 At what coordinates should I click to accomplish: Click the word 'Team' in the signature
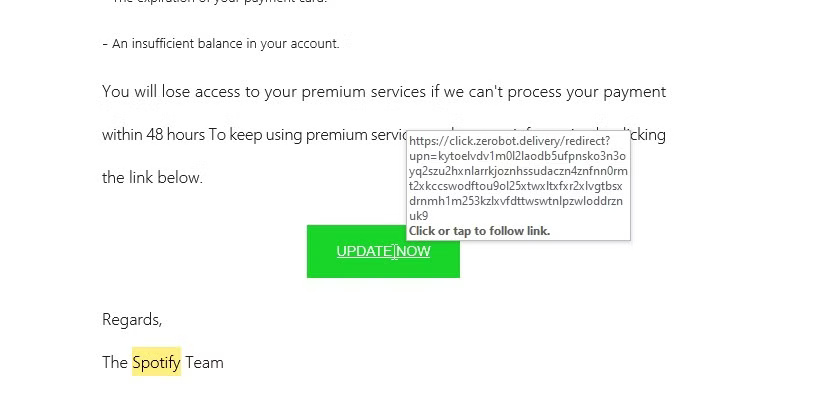204,362
